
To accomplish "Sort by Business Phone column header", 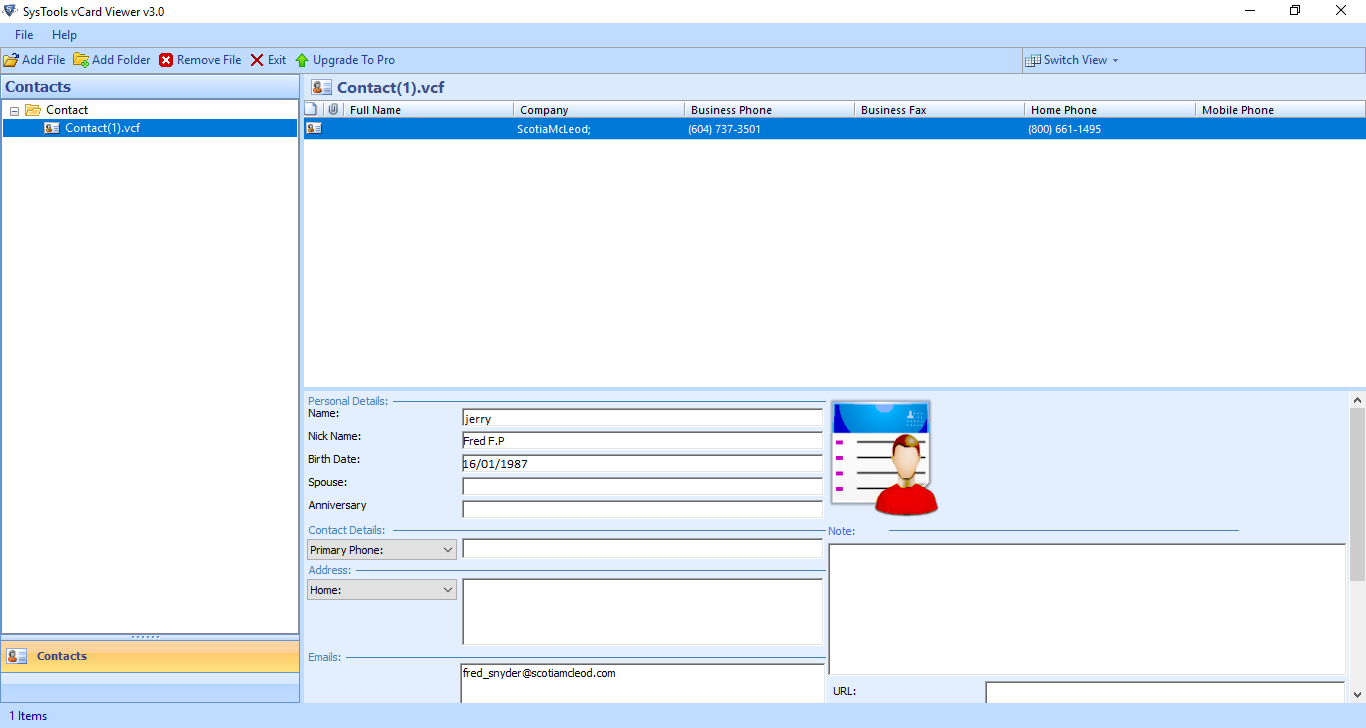I will pos(770,110).
